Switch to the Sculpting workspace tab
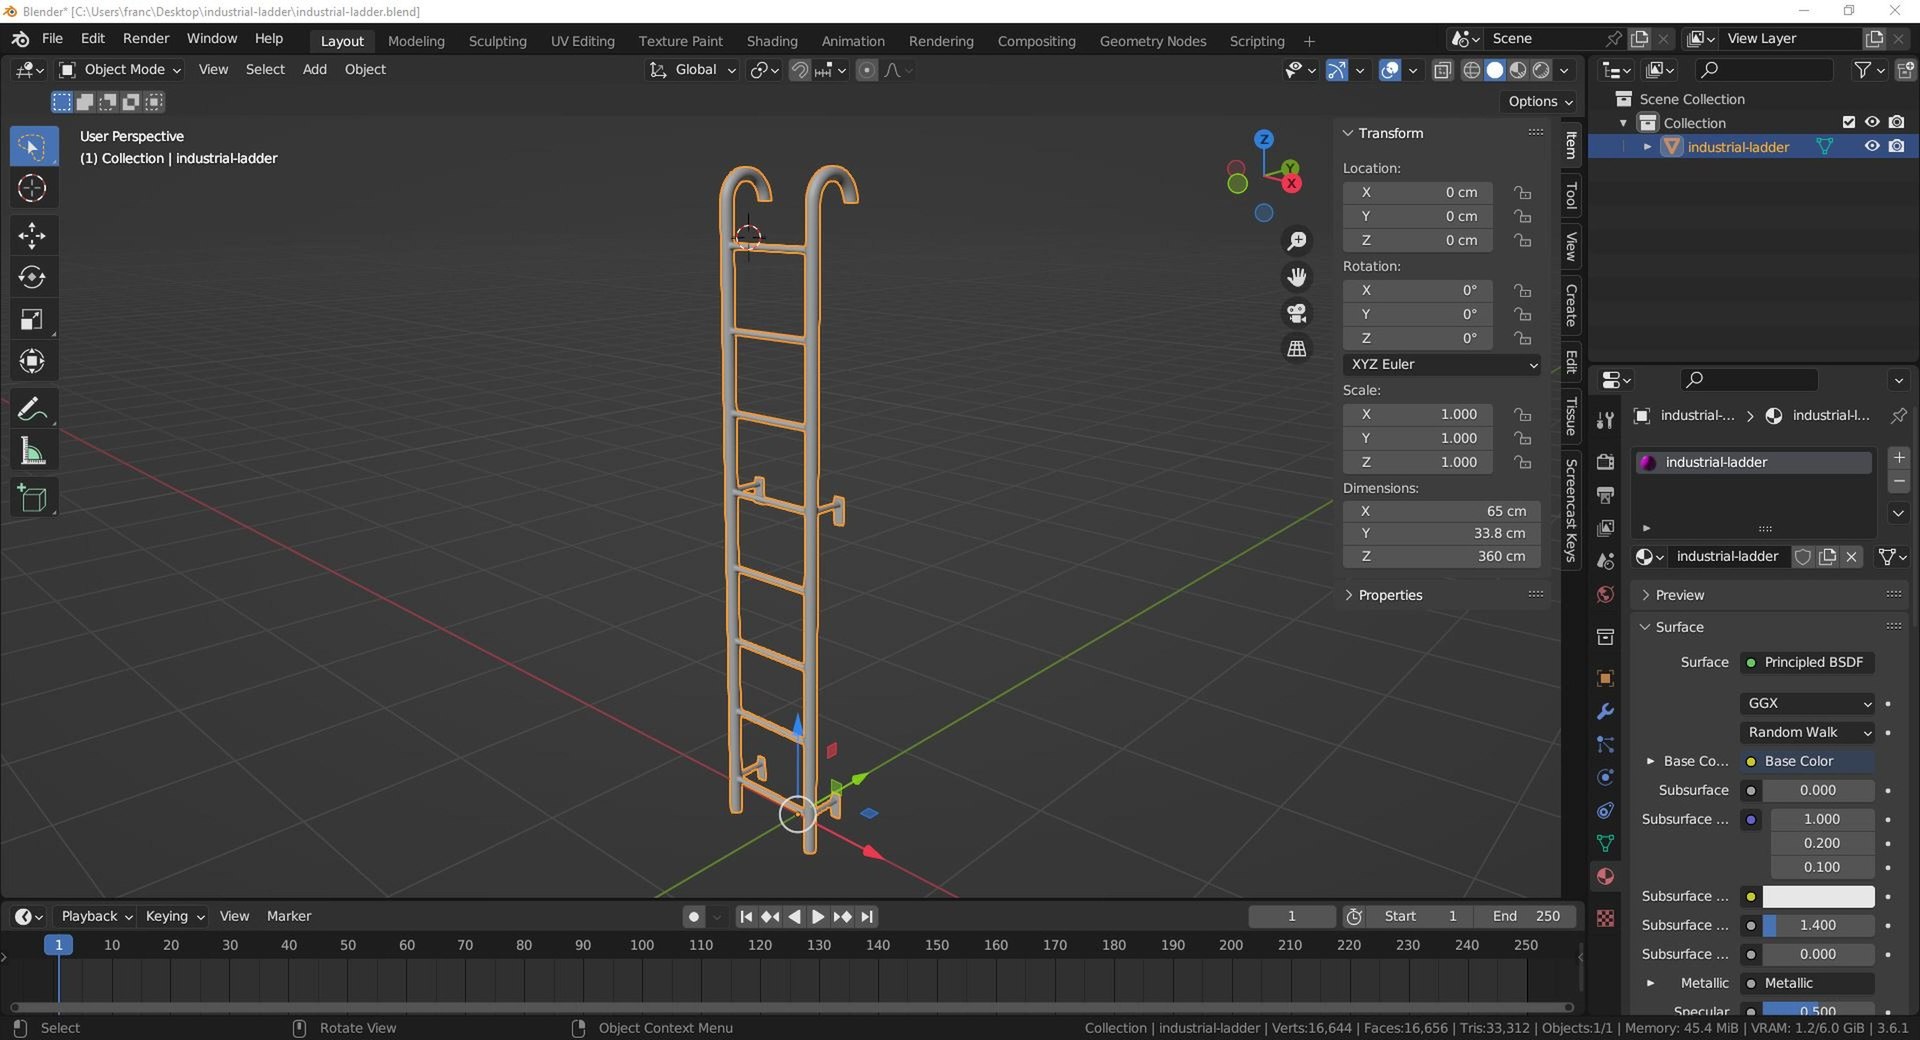 click(497, 41)
